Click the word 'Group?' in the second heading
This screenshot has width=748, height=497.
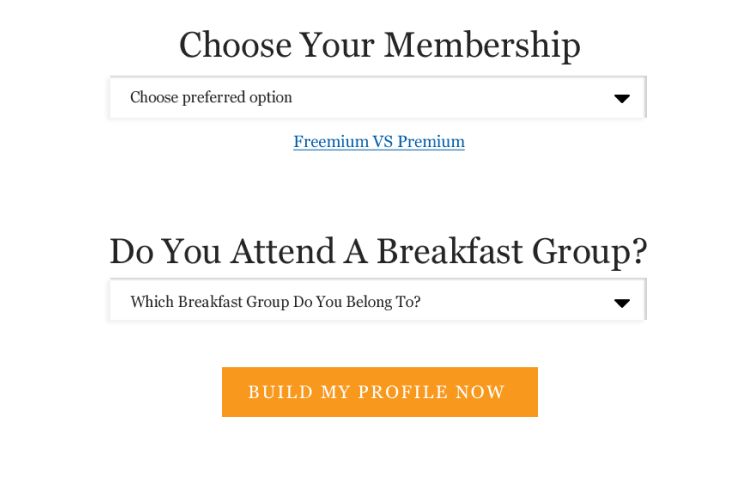pos(590,252)
